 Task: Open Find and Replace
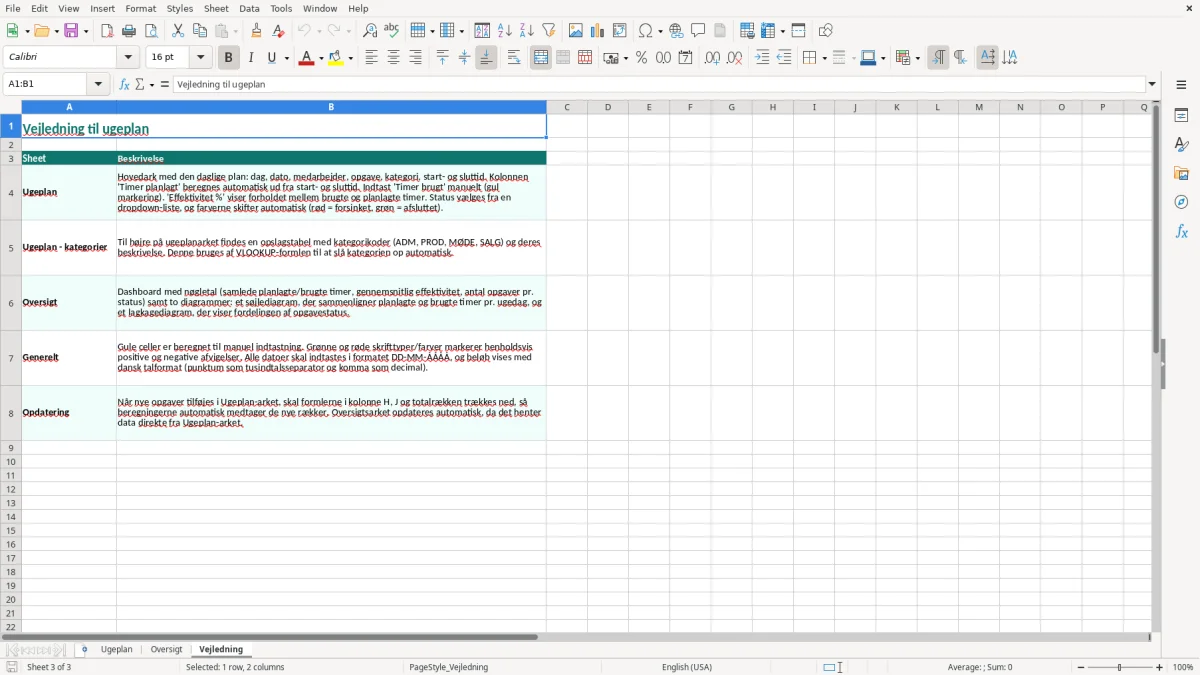tap(370, 31)
